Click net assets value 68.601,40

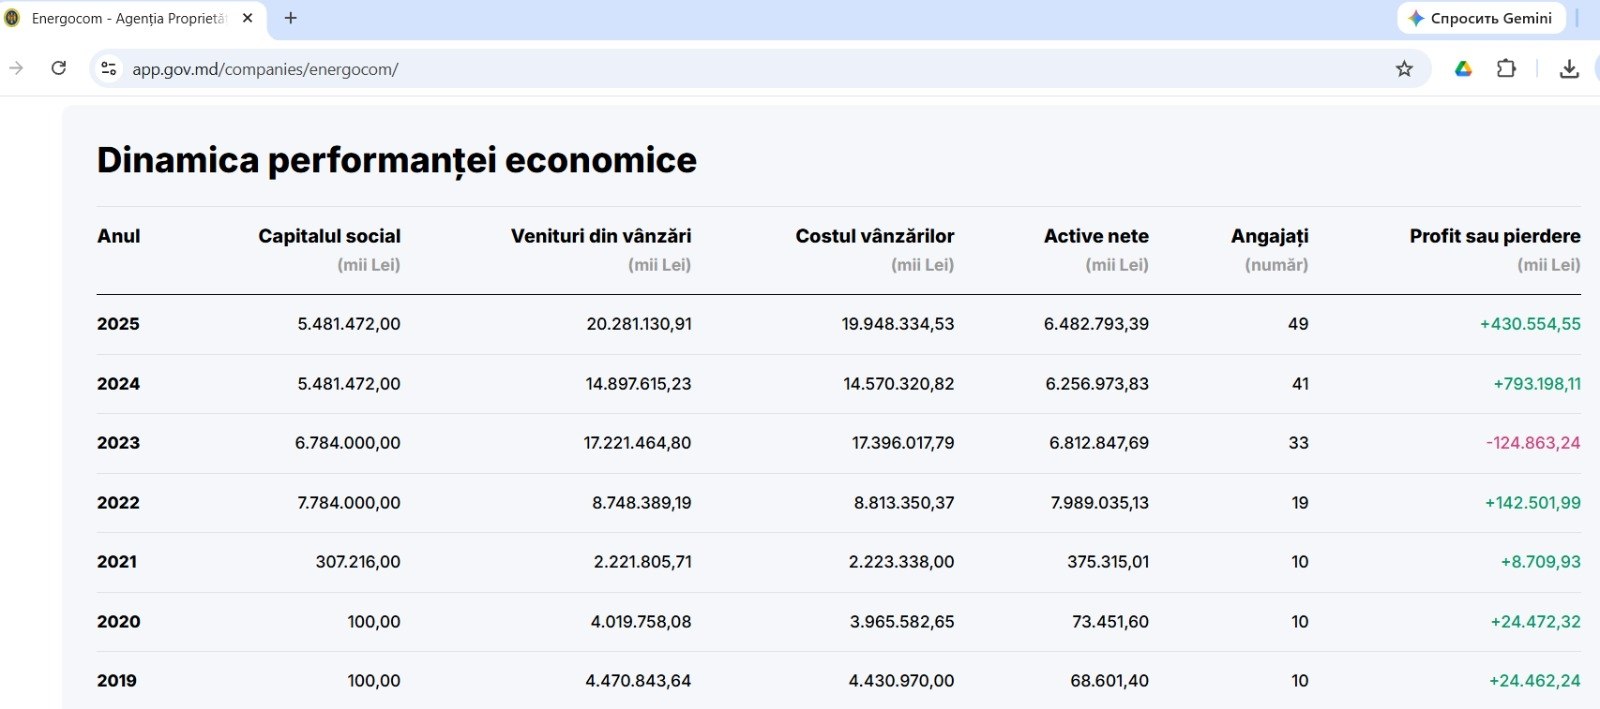coord(1109,681)
